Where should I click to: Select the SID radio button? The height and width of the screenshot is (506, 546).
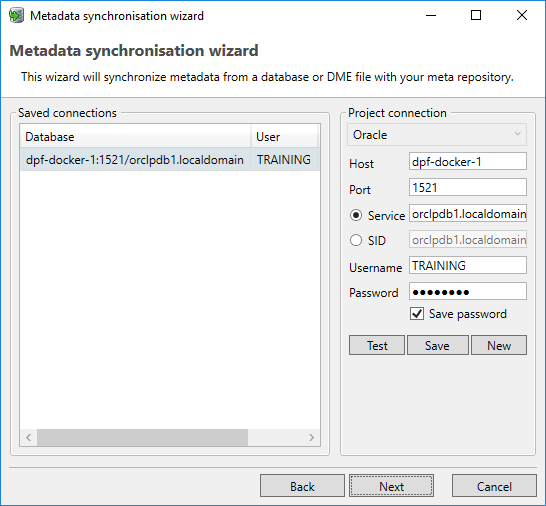pyautogui.click(x=356, y=240)
